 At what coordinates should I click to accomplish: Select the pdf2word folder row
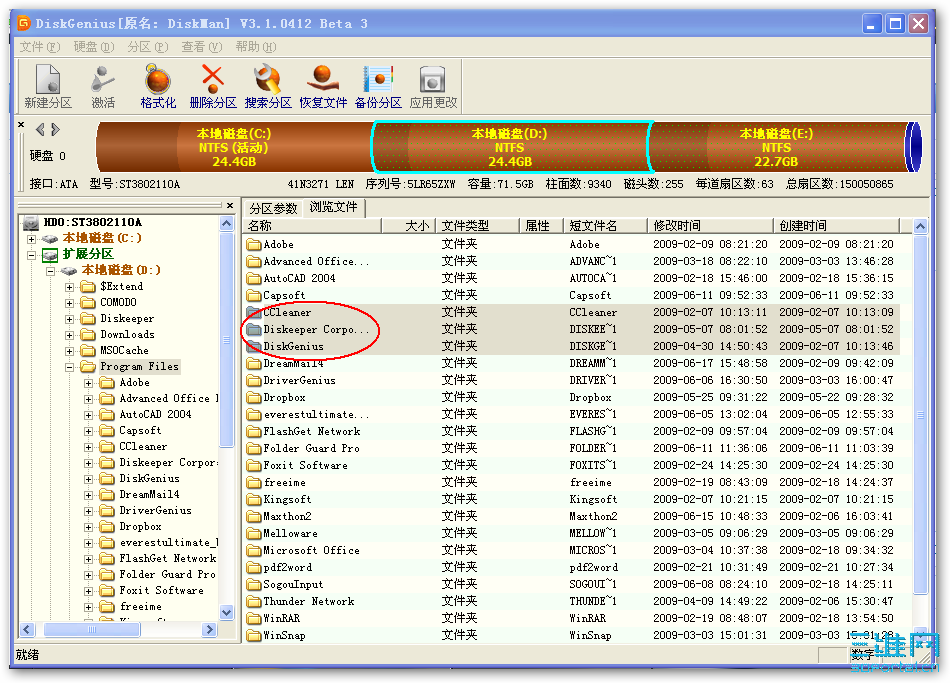pos(573,567)
